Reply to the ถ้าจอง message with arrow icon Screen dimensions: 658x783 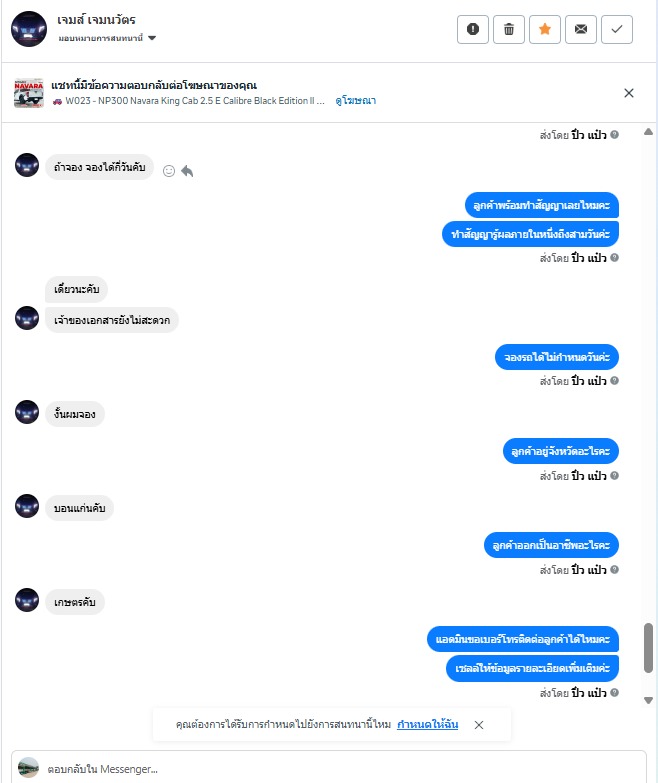click(187, 171)
